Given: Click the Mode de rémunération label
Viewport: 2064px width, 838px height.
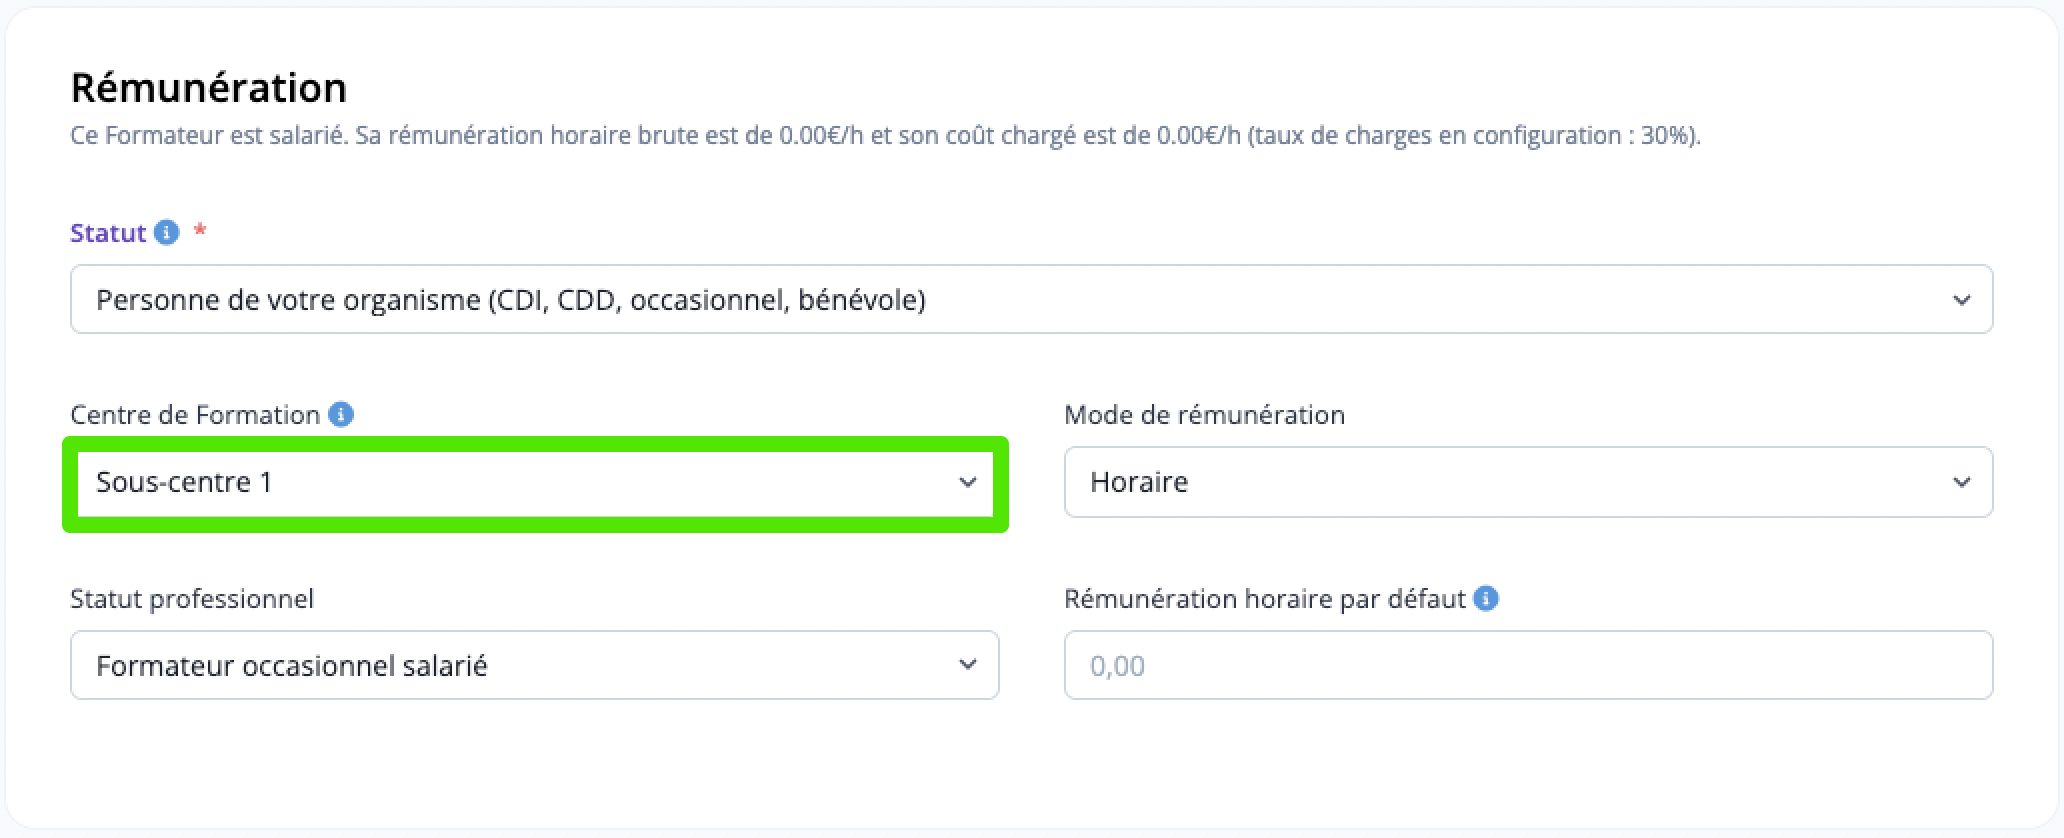Looking at the screenshot, I should [x=1204, y=414].
